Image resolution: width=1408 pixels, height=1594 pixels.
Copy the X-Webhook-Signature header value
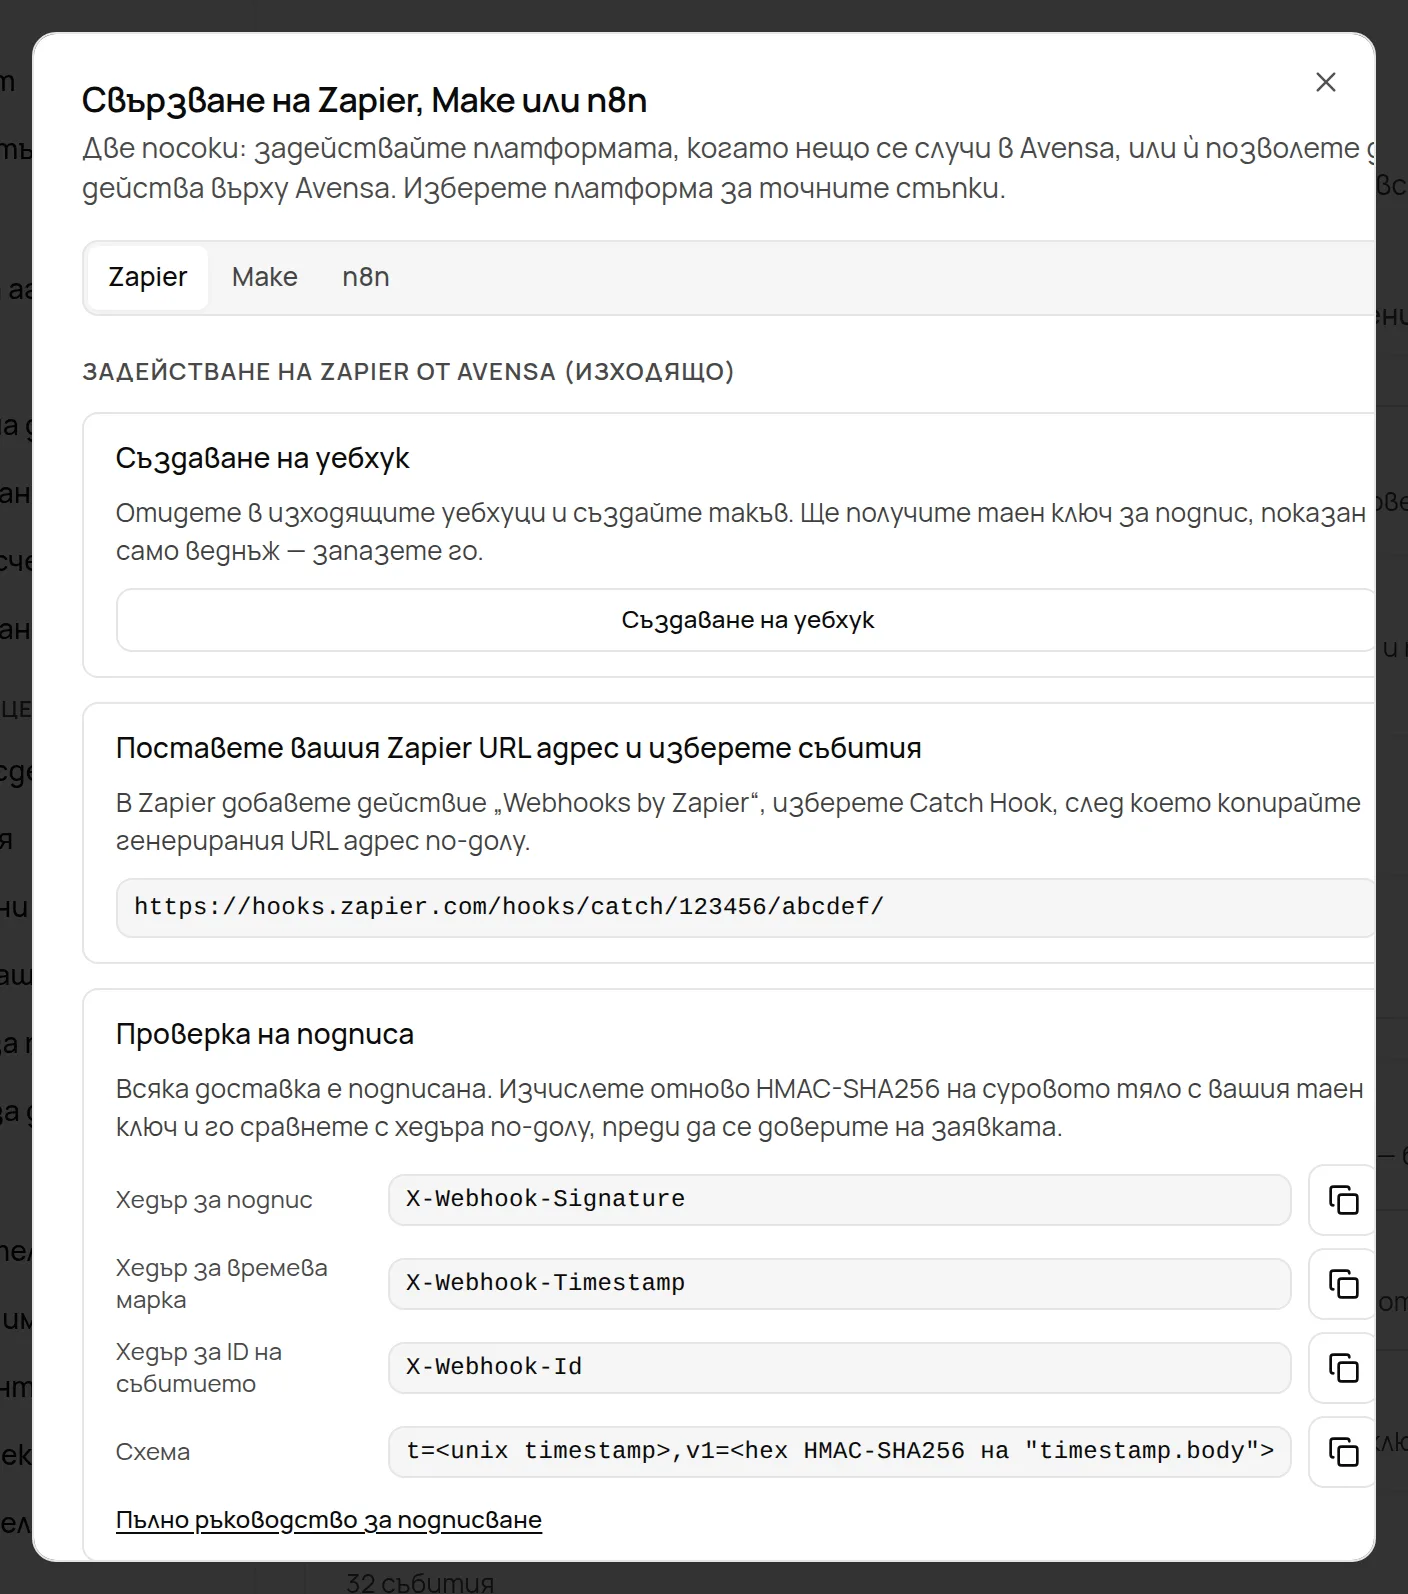coord(1342,1200)
